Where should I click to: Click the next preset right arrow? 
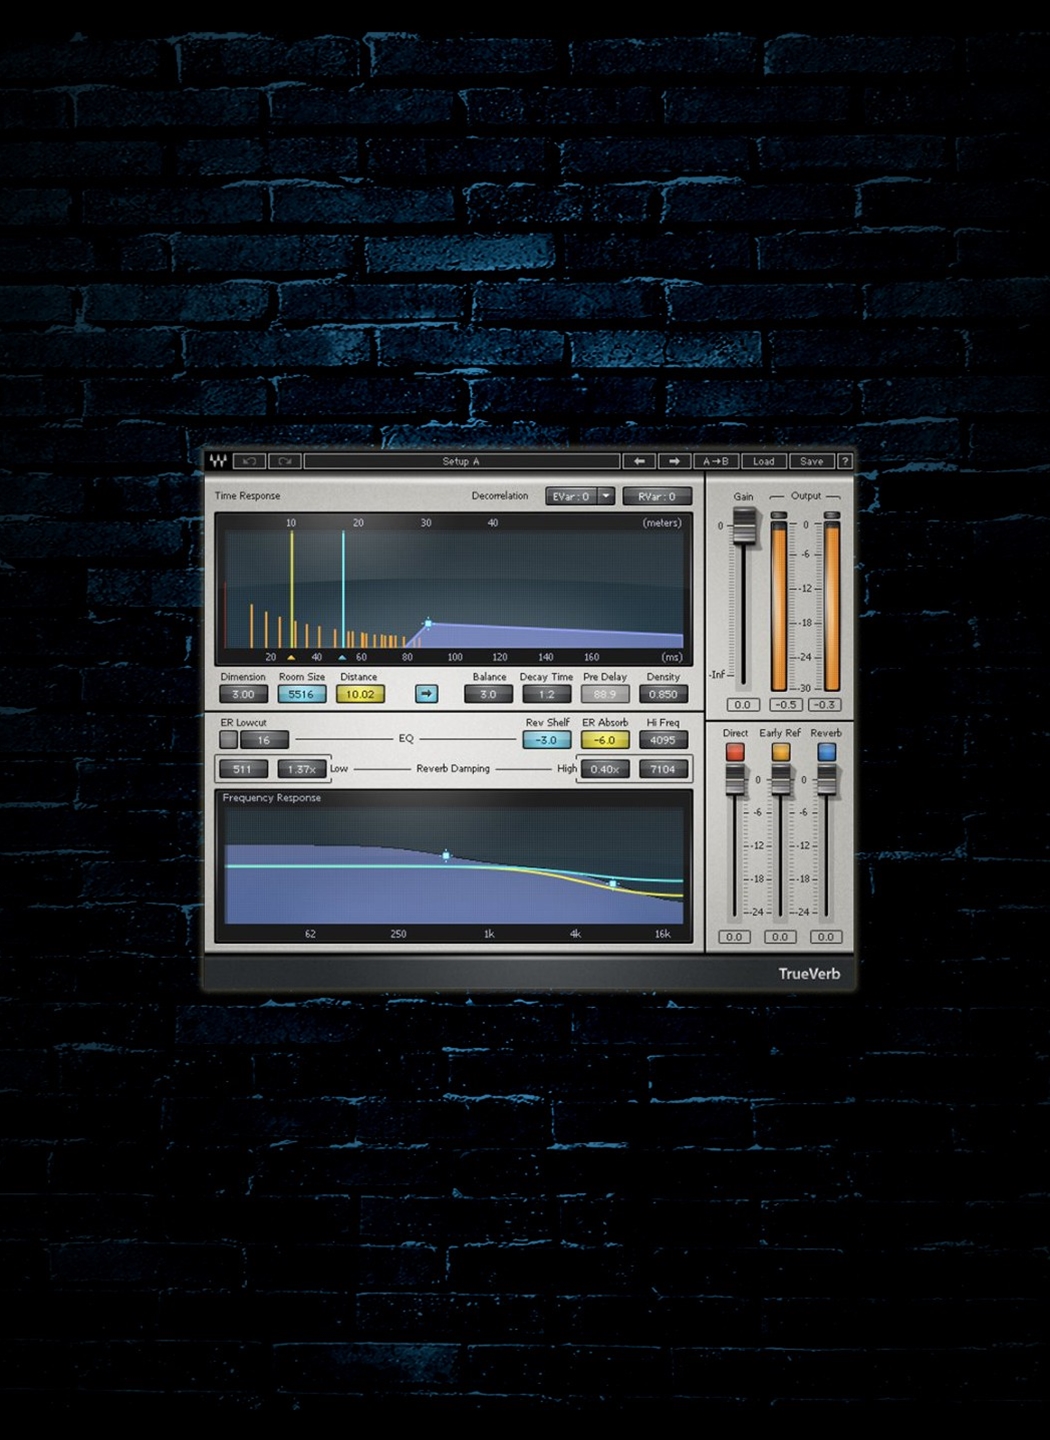point(675,461)
